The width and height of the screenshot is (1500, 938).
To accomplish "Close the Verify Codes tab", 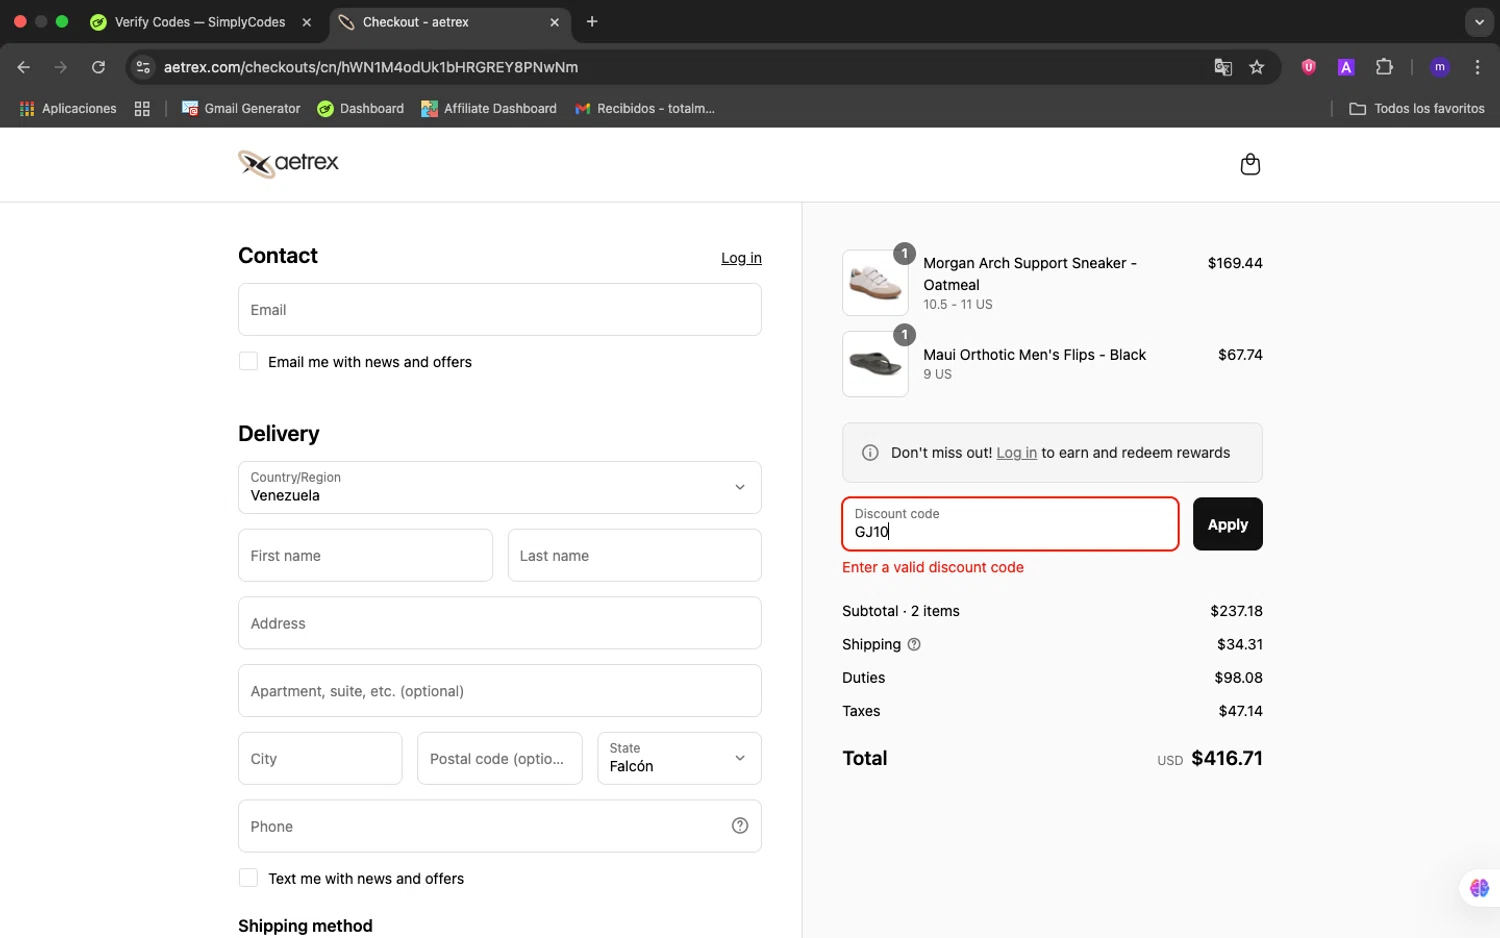I will [307, 22].
